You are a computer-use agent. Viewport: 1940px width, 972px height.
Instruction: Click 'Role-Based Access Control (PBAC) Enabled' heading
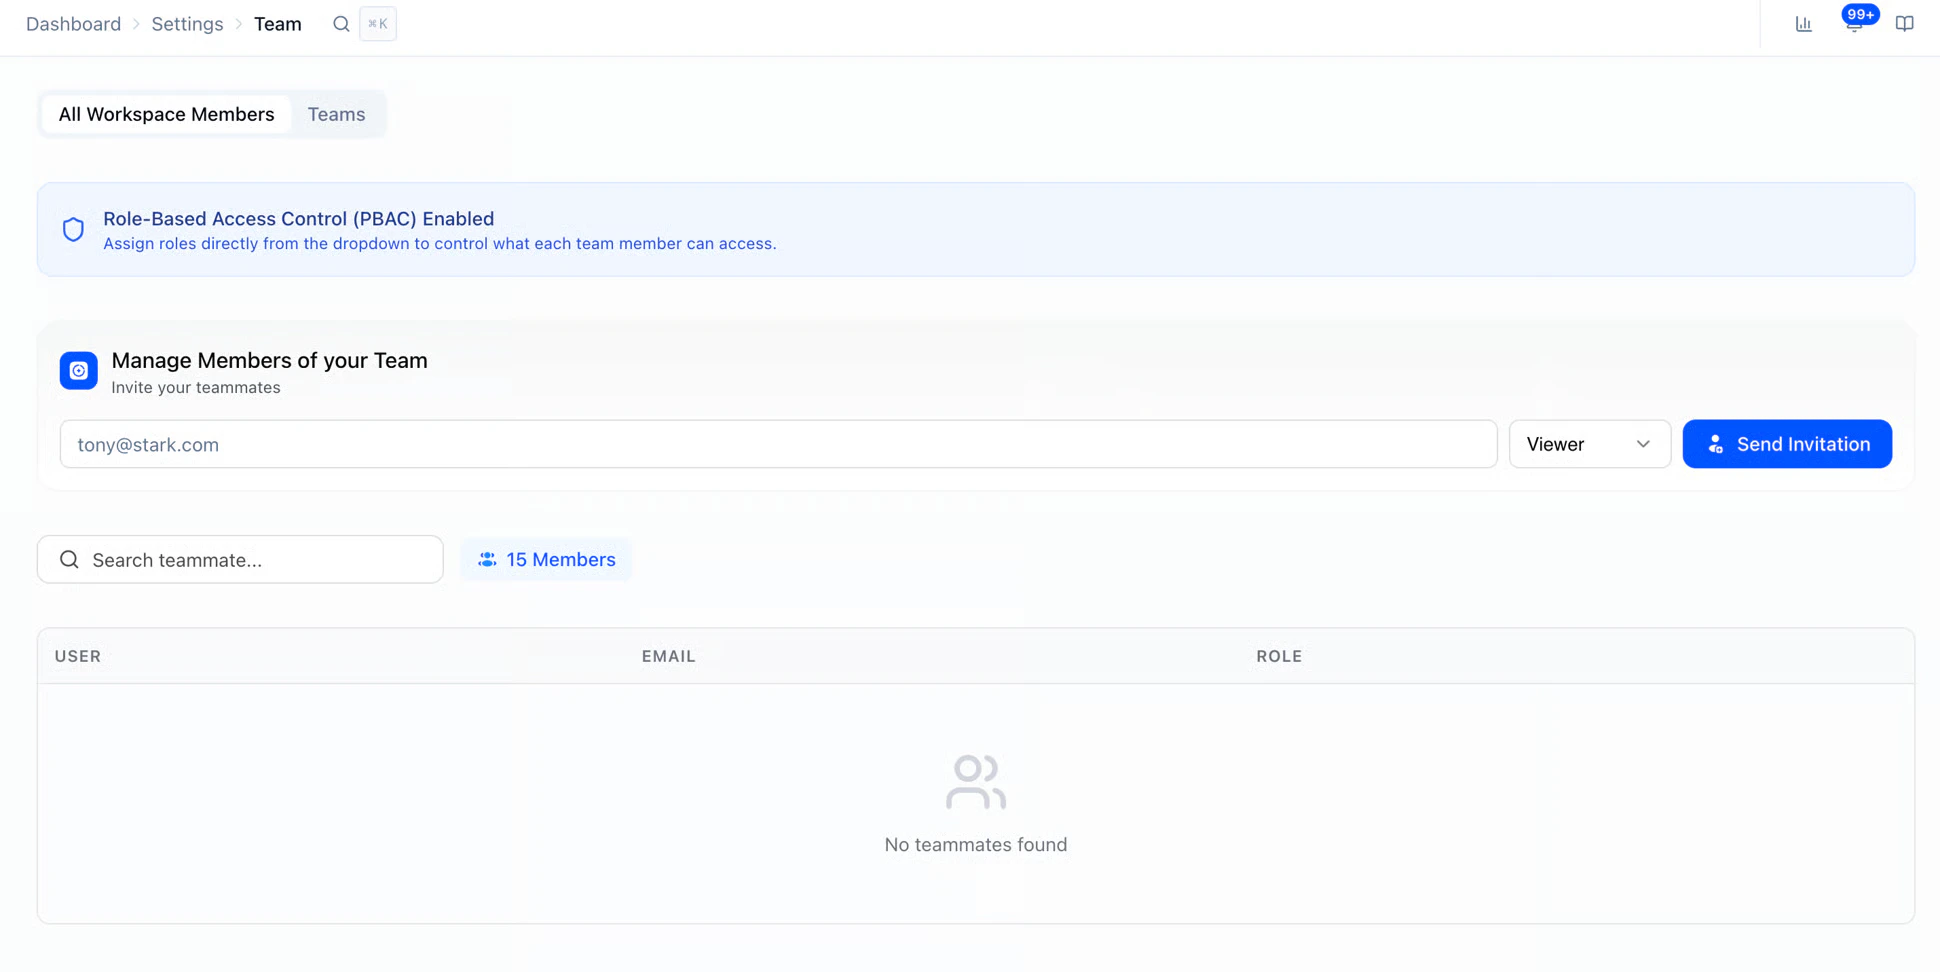pos(299,218)
